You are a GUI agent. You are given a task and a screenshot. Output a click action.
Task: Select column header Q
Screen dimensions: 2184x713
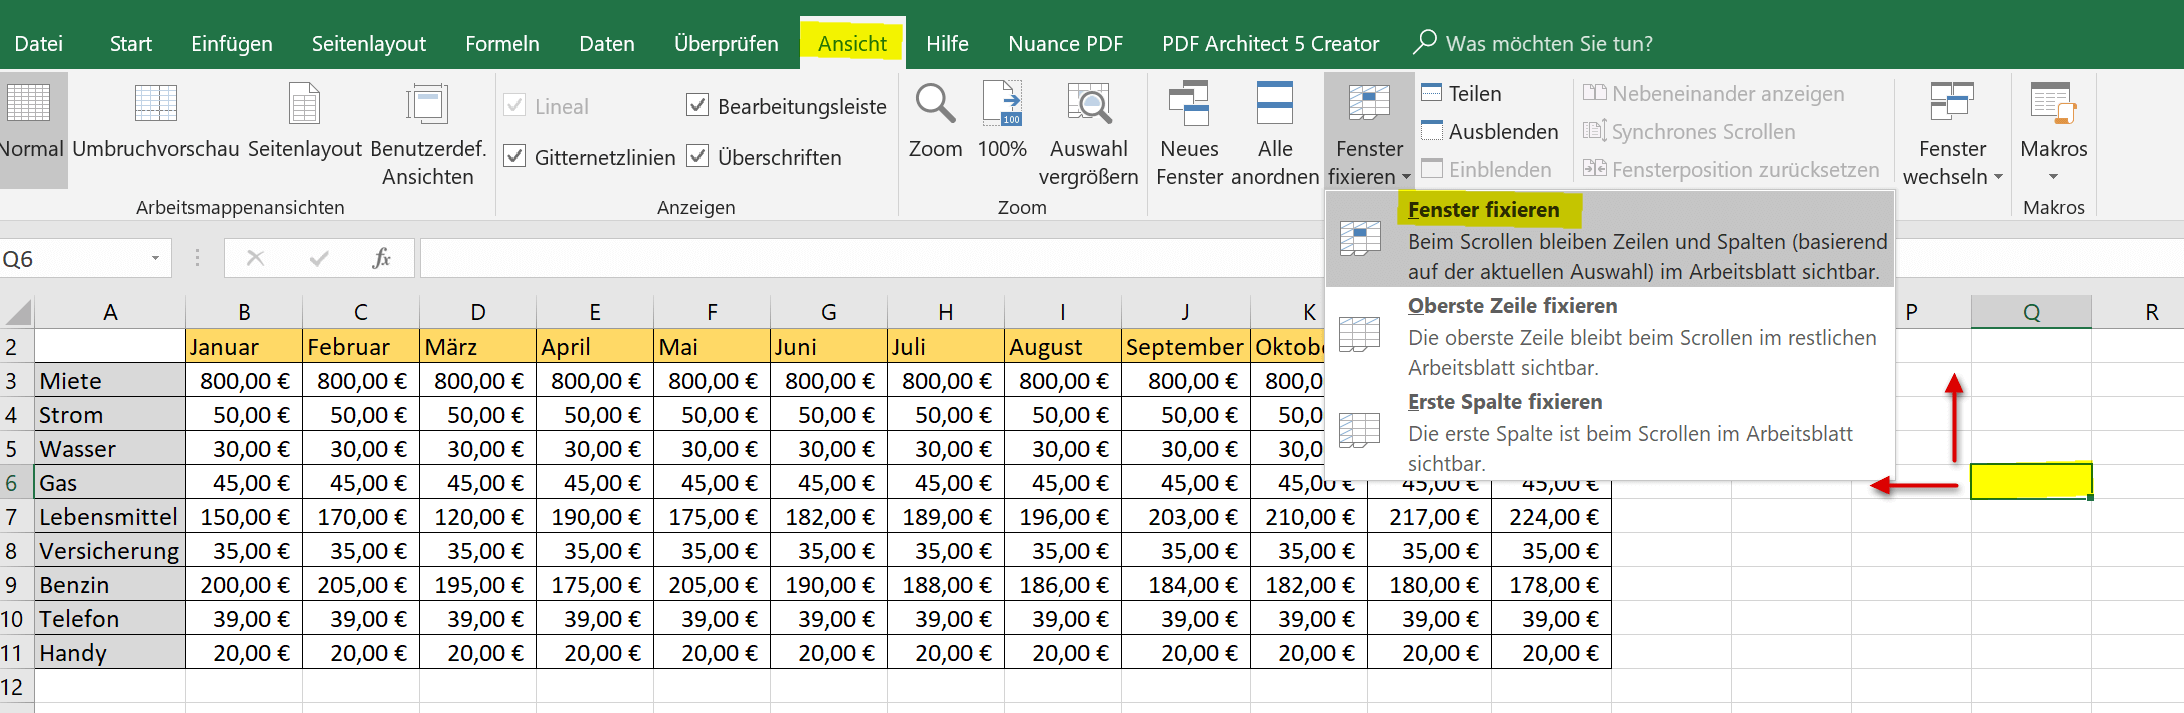tap(2031, 313)
